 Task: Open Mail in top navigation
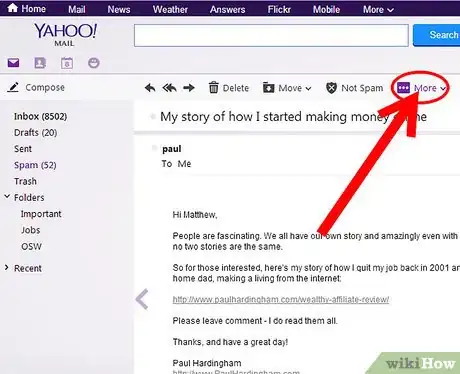pyautogui.click(x=77, y=9)
